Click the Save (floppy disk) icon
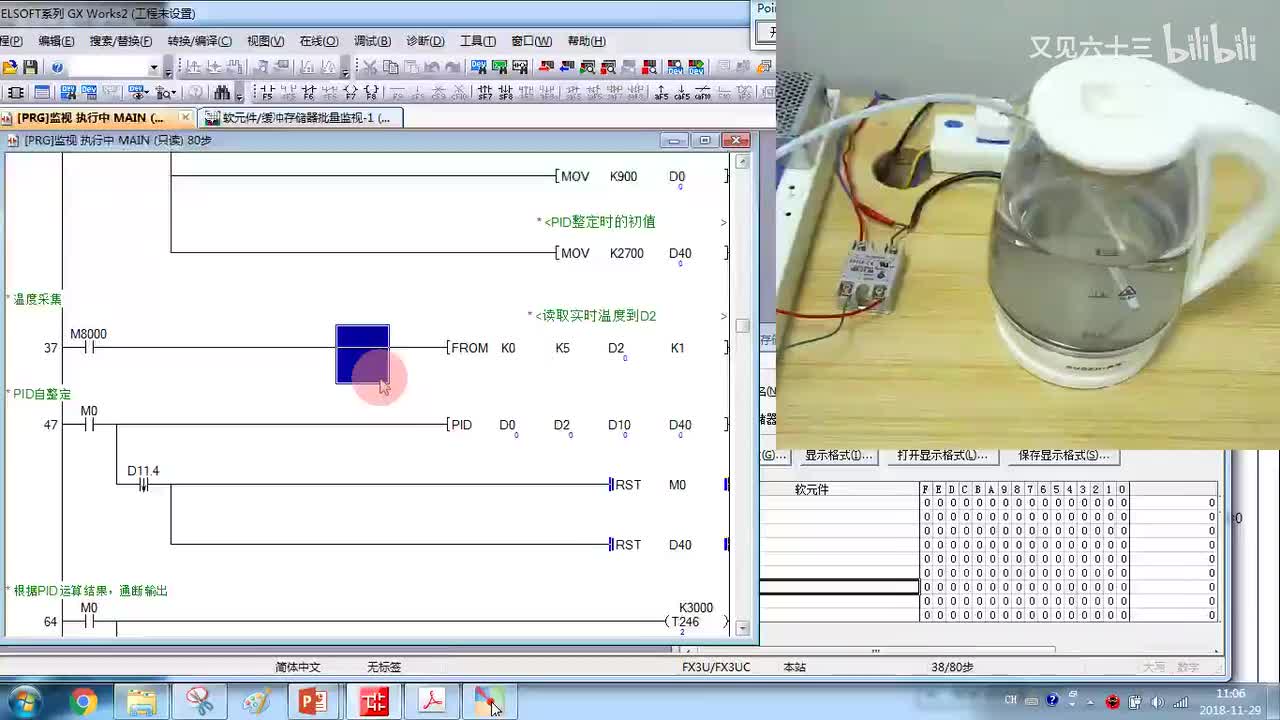 [31, 68]
